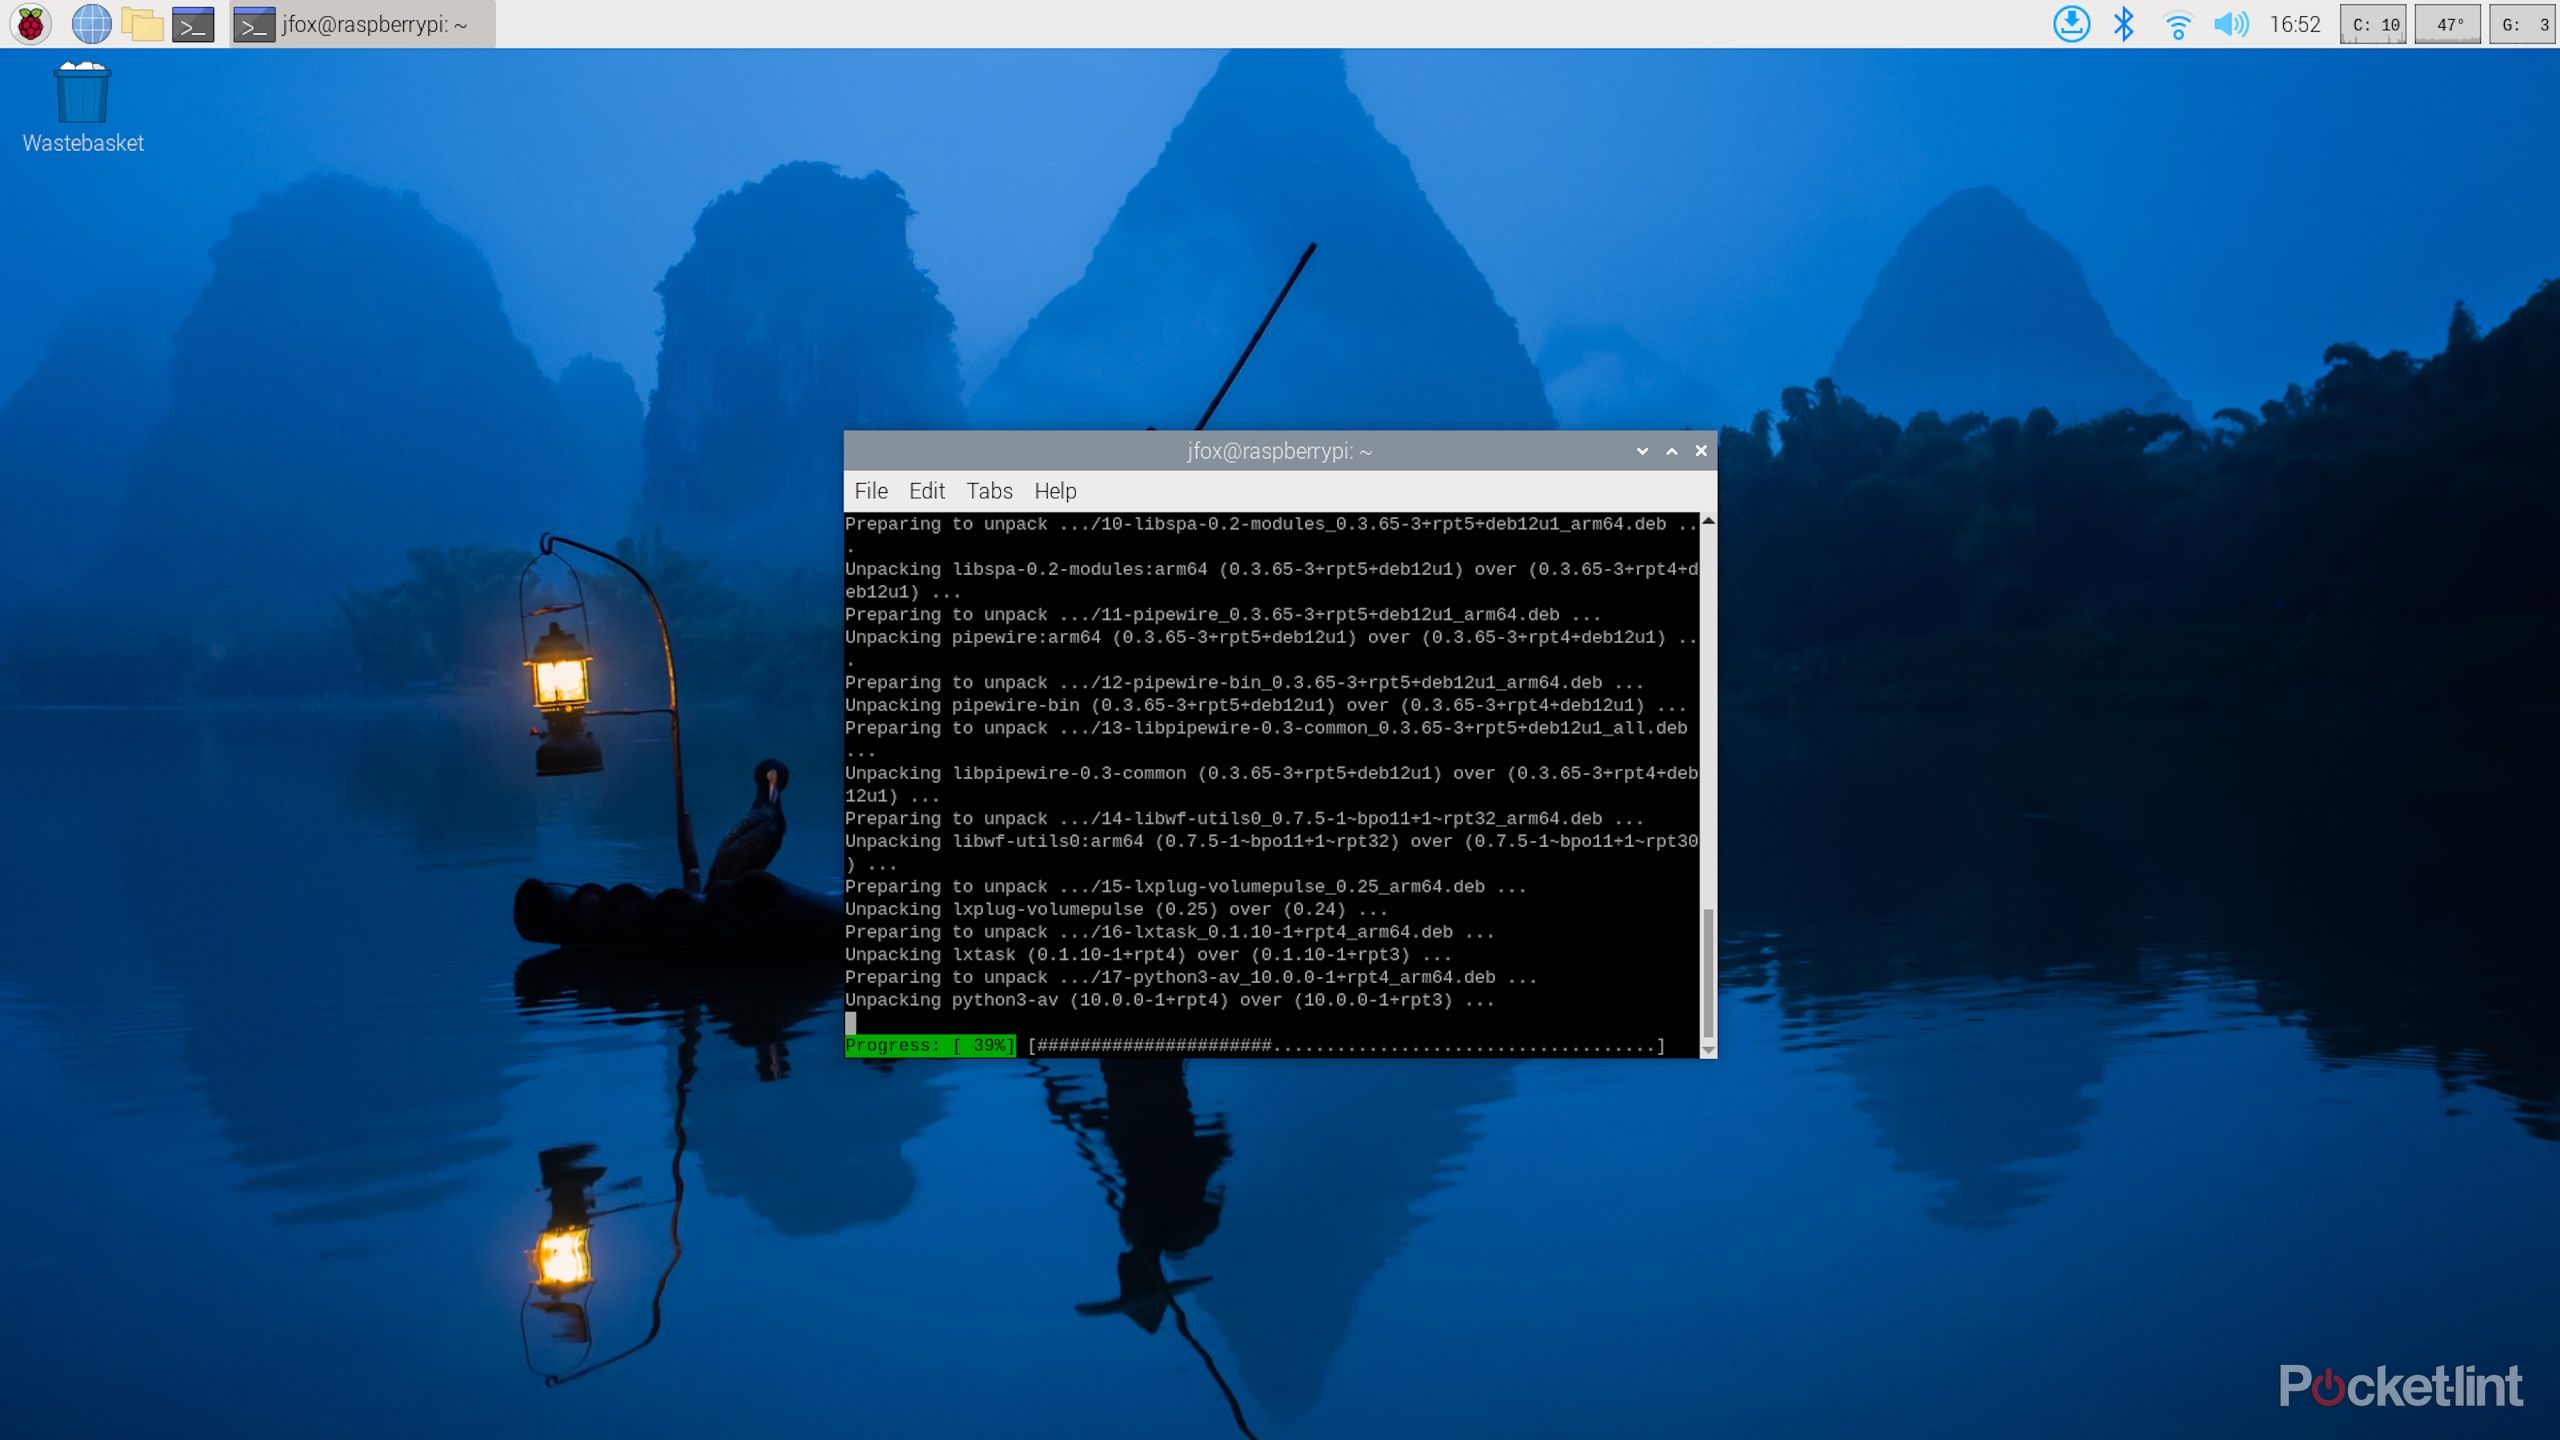Image resolution: width=2560 pixels, height=1440 pixels.
Task: Launch a new Terminal from the taskbar
Action: click(192, 23)
